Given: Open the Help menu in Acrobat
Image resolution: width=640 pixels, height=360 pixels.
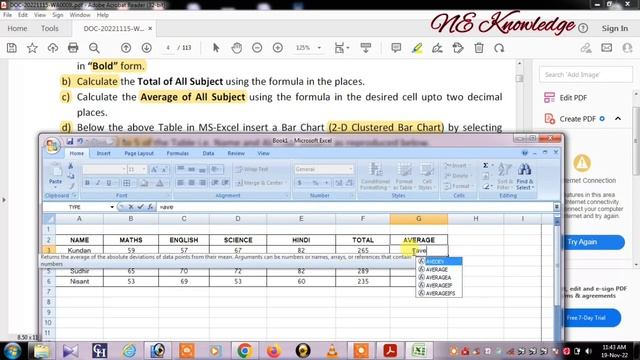Looking at the screenshot, I should 102,15.
